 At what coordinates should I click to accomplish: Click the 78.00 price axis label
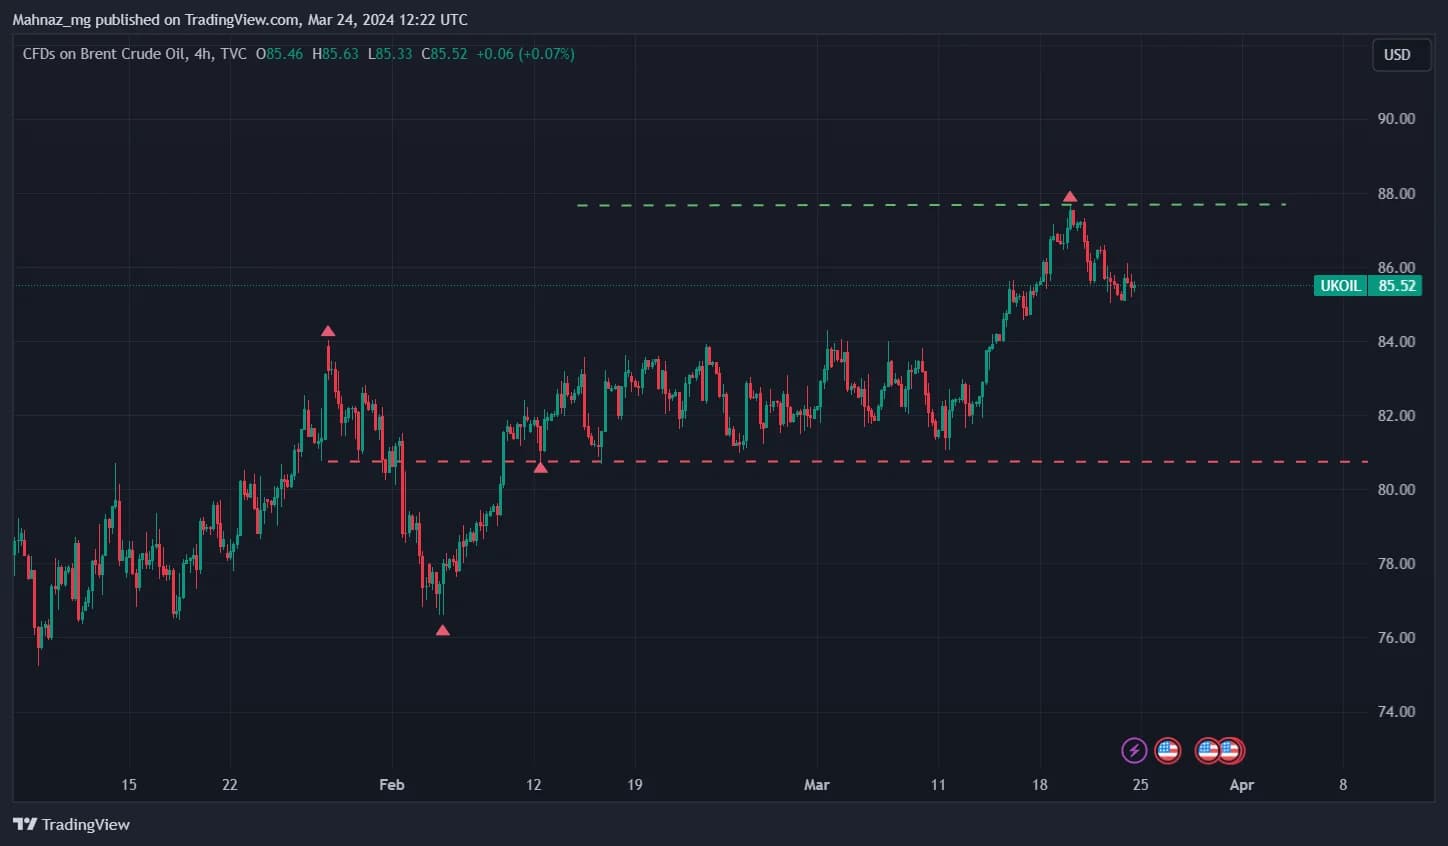click(1396, 563)
